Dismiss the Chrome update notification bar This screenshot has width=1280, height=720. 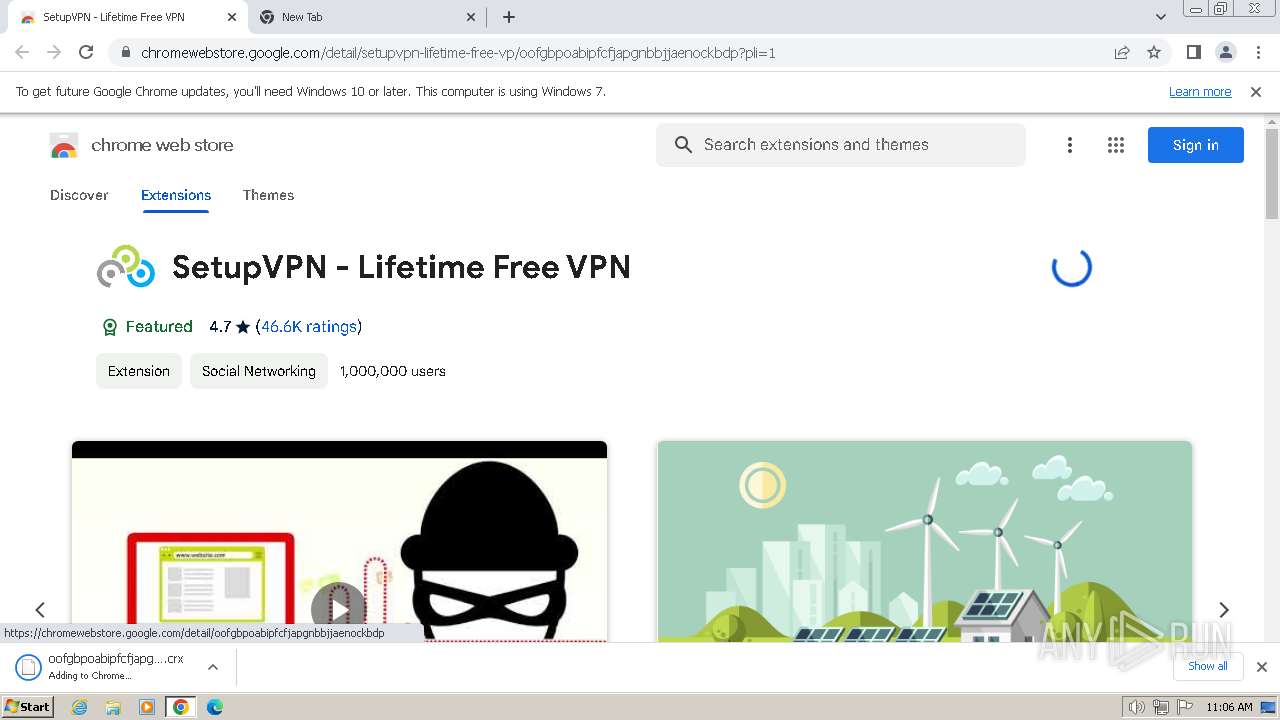[x=1256, y=91]
